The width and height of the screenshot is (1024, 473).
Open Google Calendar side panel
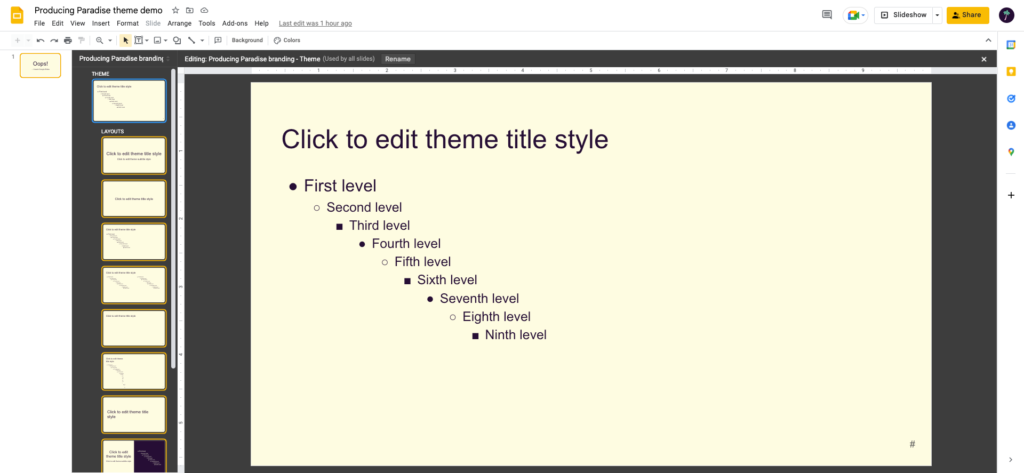tap(1011, 44)
